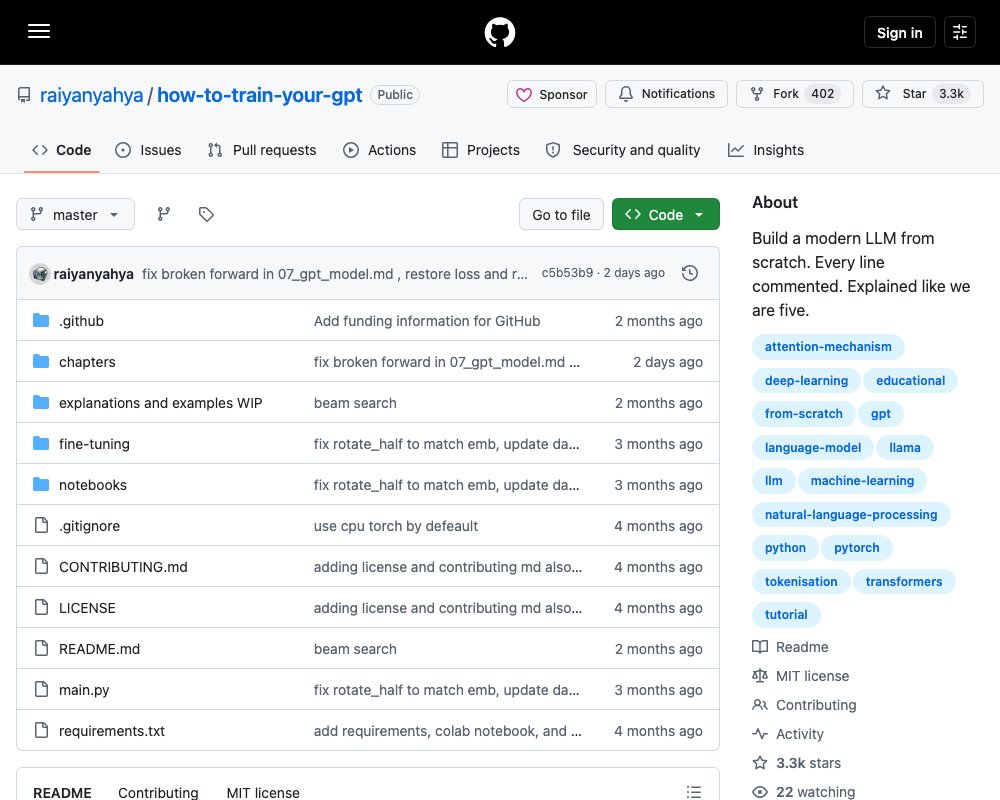This screenshot has width=1000, height=800.
Task: Open 'use cpu torch by defeault' commit
Action: point(395,526)
